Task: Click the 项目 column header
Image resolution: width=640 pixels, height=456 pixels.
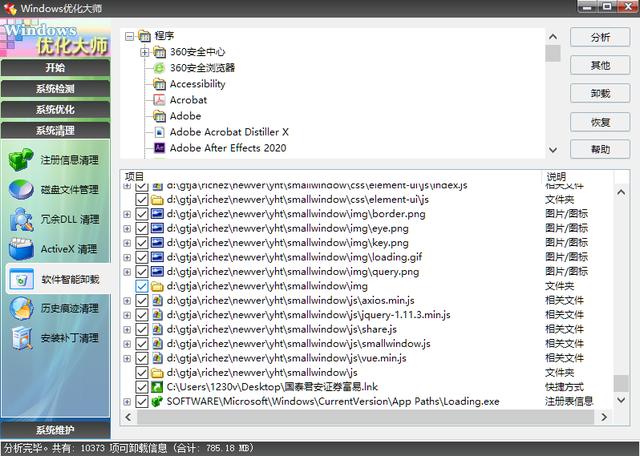Action: [x=331, y=176]
